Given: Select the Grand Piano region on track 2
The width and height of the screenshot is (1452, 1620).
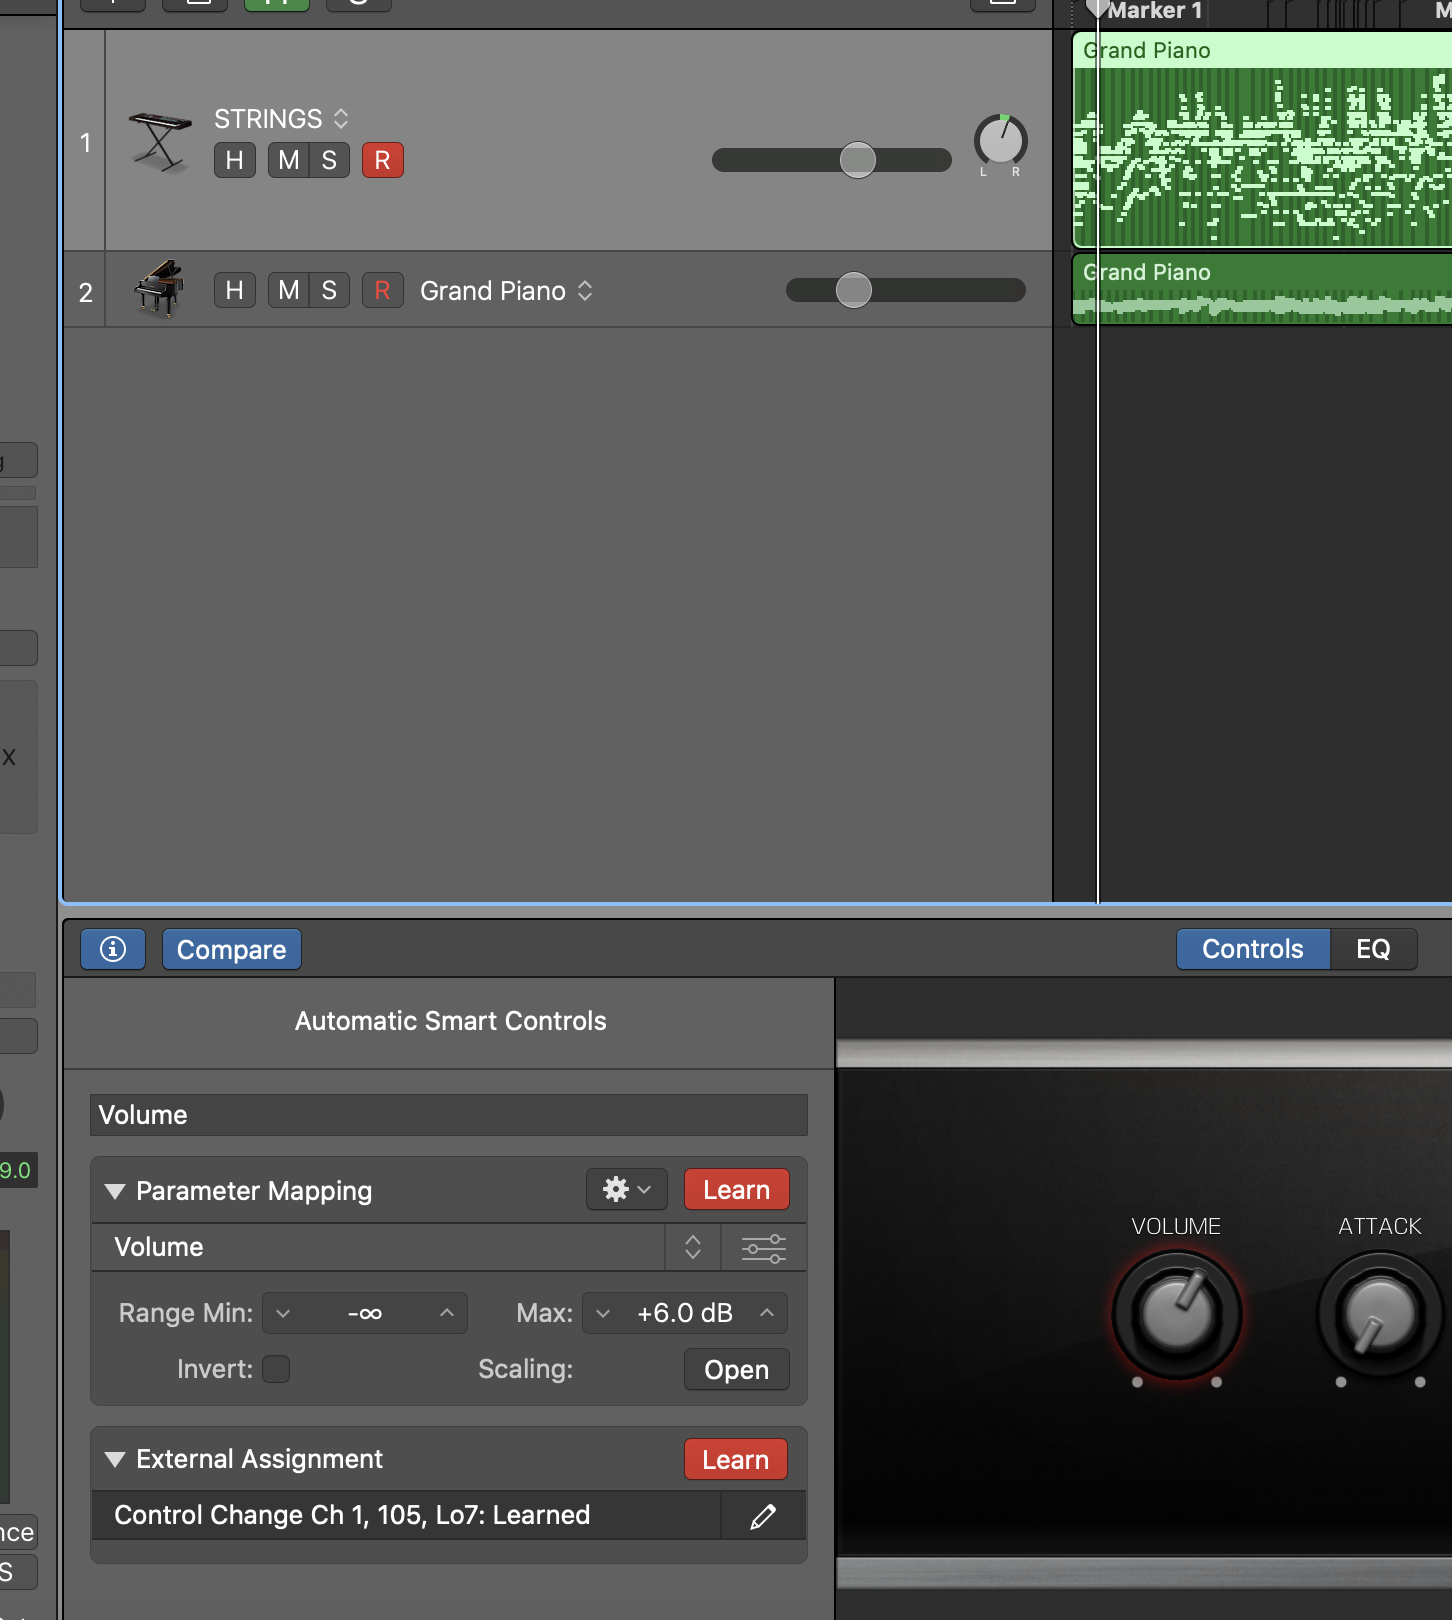Looking at the screenshot, I should coord(1262,289).
